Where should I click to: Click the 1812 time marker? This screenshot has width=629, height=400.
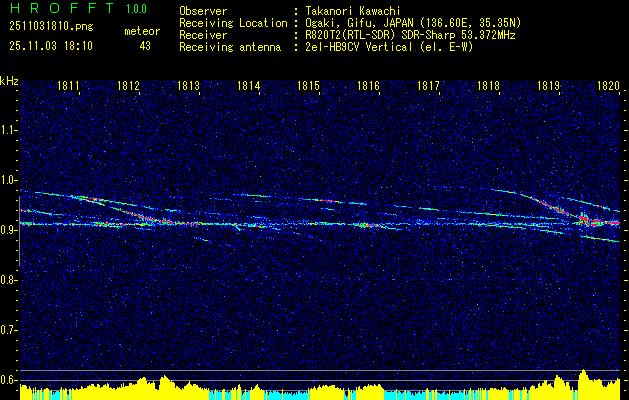coord(128,85)
